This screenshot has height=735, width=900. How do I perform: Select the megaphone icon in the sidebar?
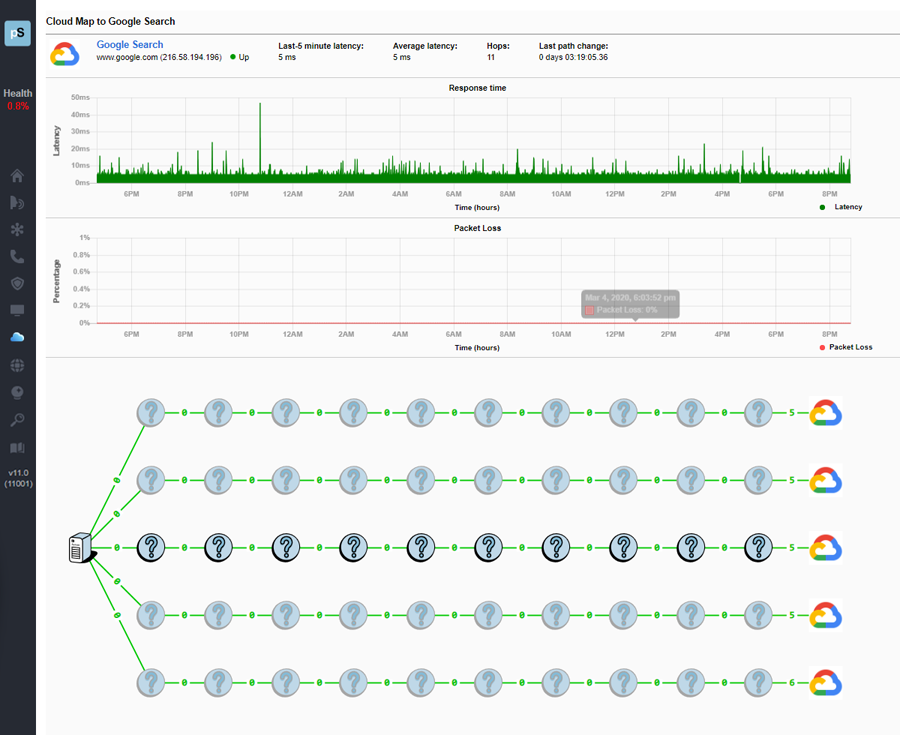[17, 203]
